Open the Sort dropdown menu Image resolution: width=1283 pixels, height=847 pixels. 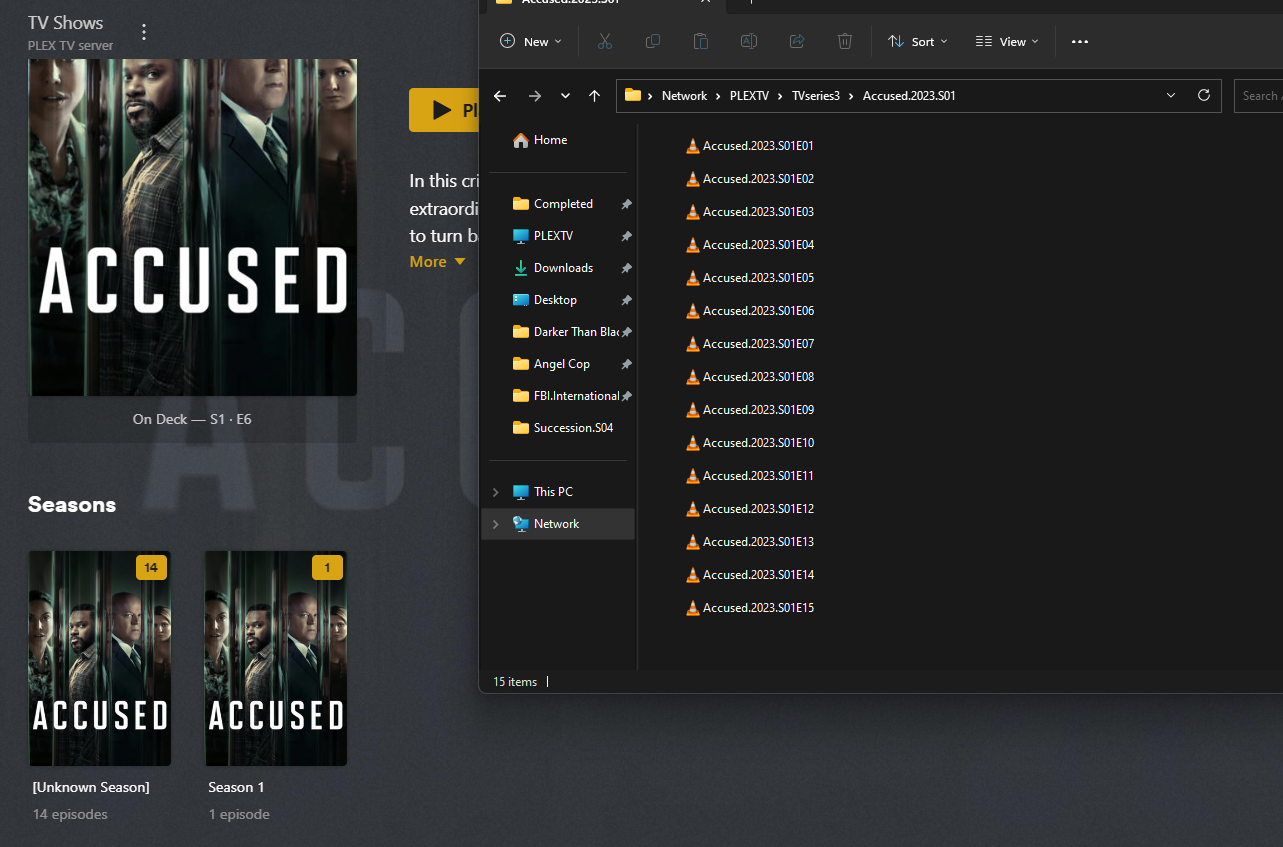click(x=918, y=41)
